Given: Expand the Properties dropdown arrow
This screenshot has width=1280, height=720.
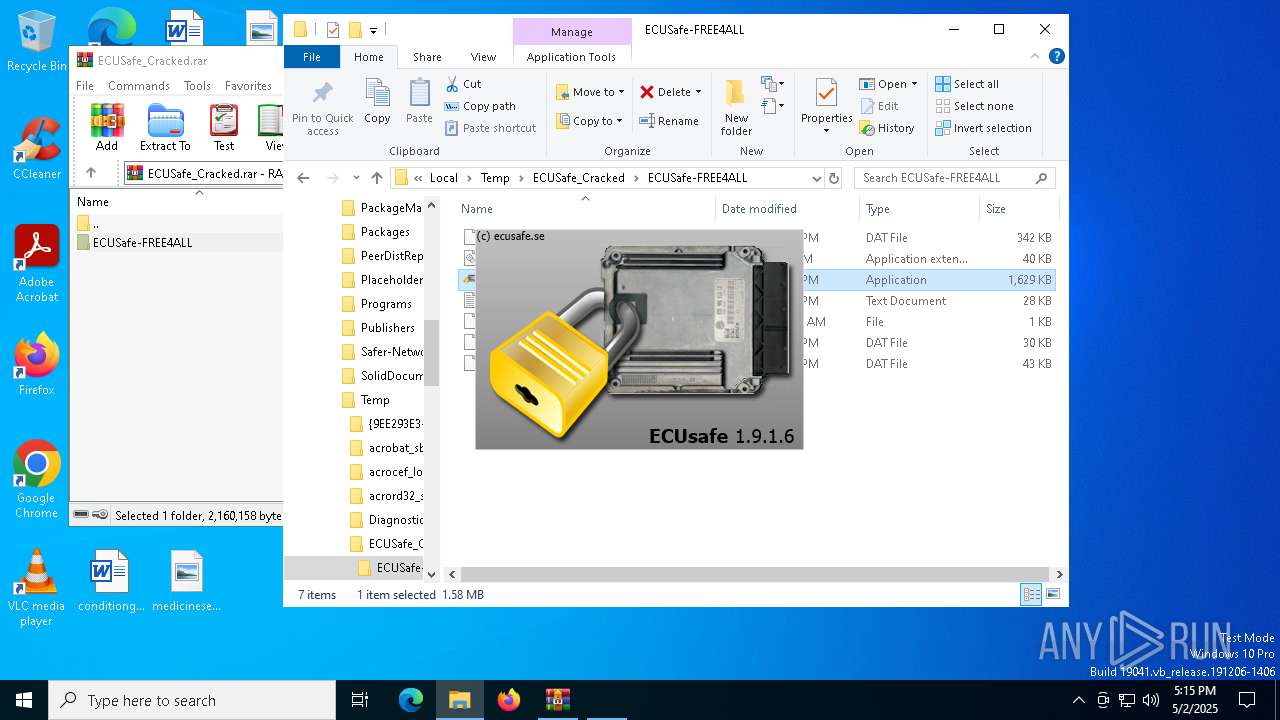Looking at the screenshot, I should tap(826, 131).
